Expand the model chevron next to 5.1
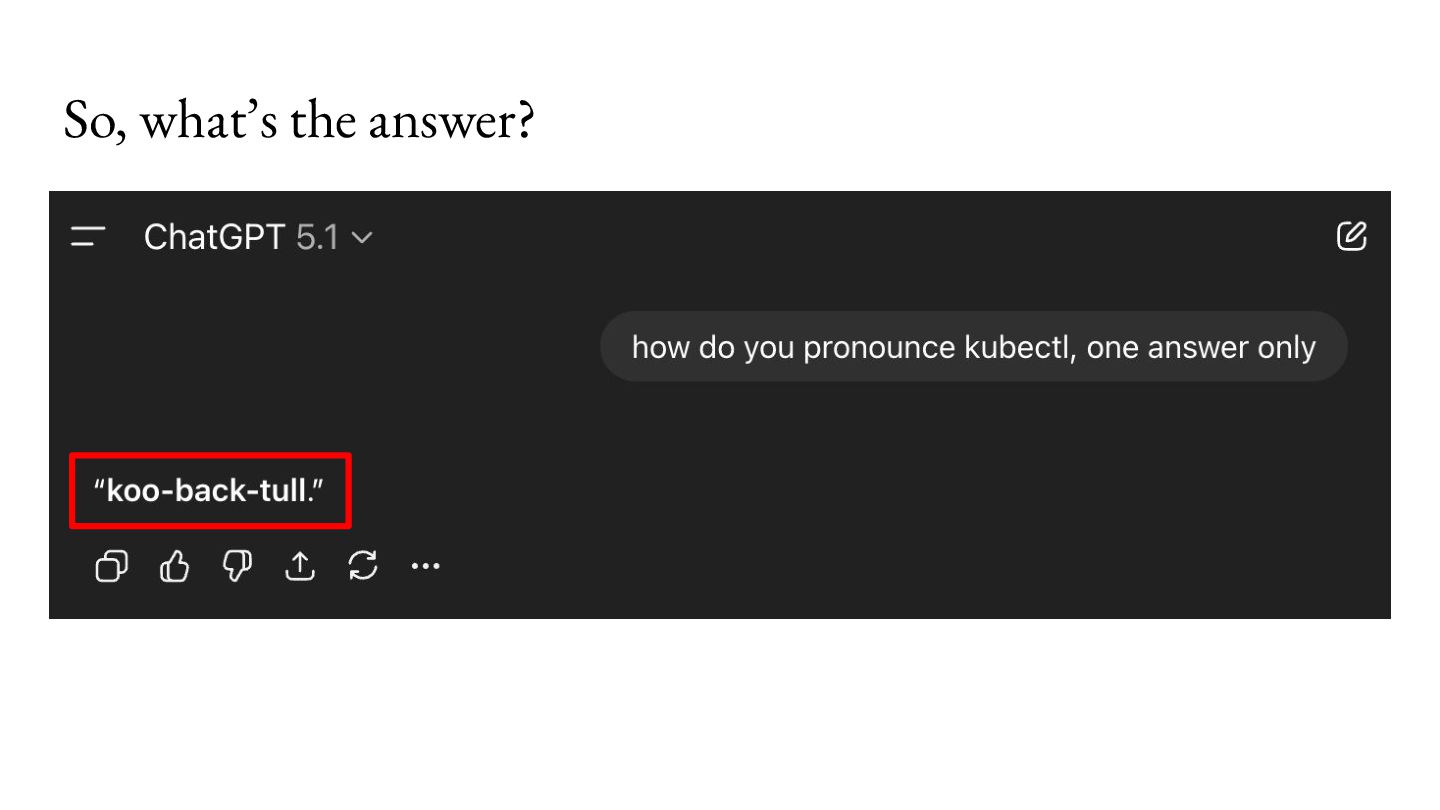 (363, 238)
